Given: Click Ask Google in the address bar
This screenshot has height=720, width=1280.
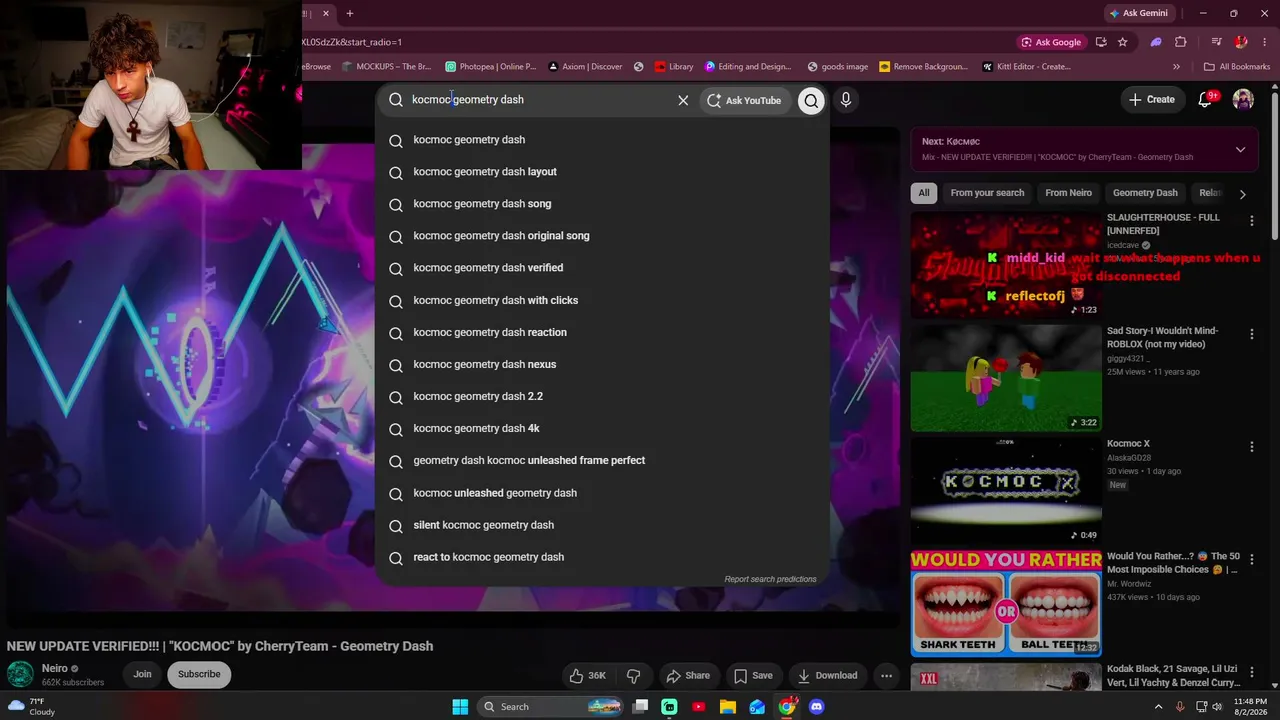Looking at the screenshot, I should click(1050, 42).
